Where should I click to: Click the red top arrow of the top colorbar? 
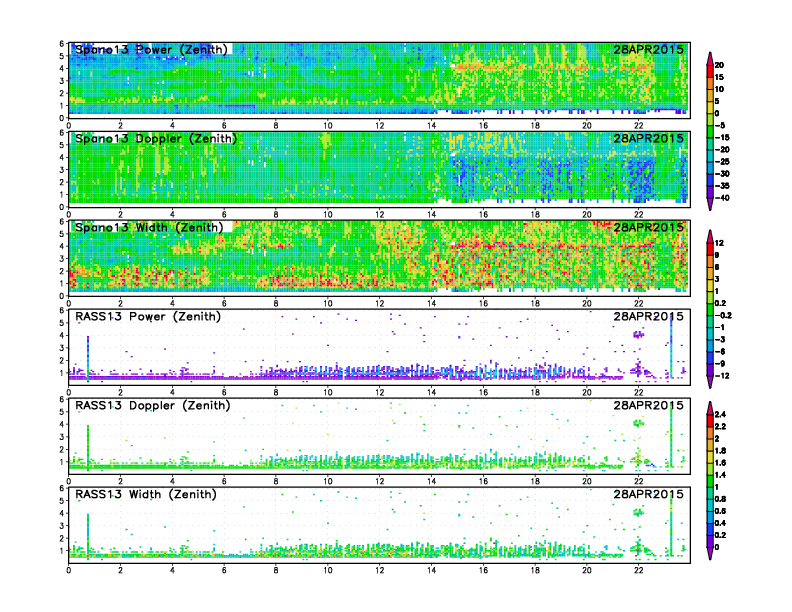coord(709,56)
